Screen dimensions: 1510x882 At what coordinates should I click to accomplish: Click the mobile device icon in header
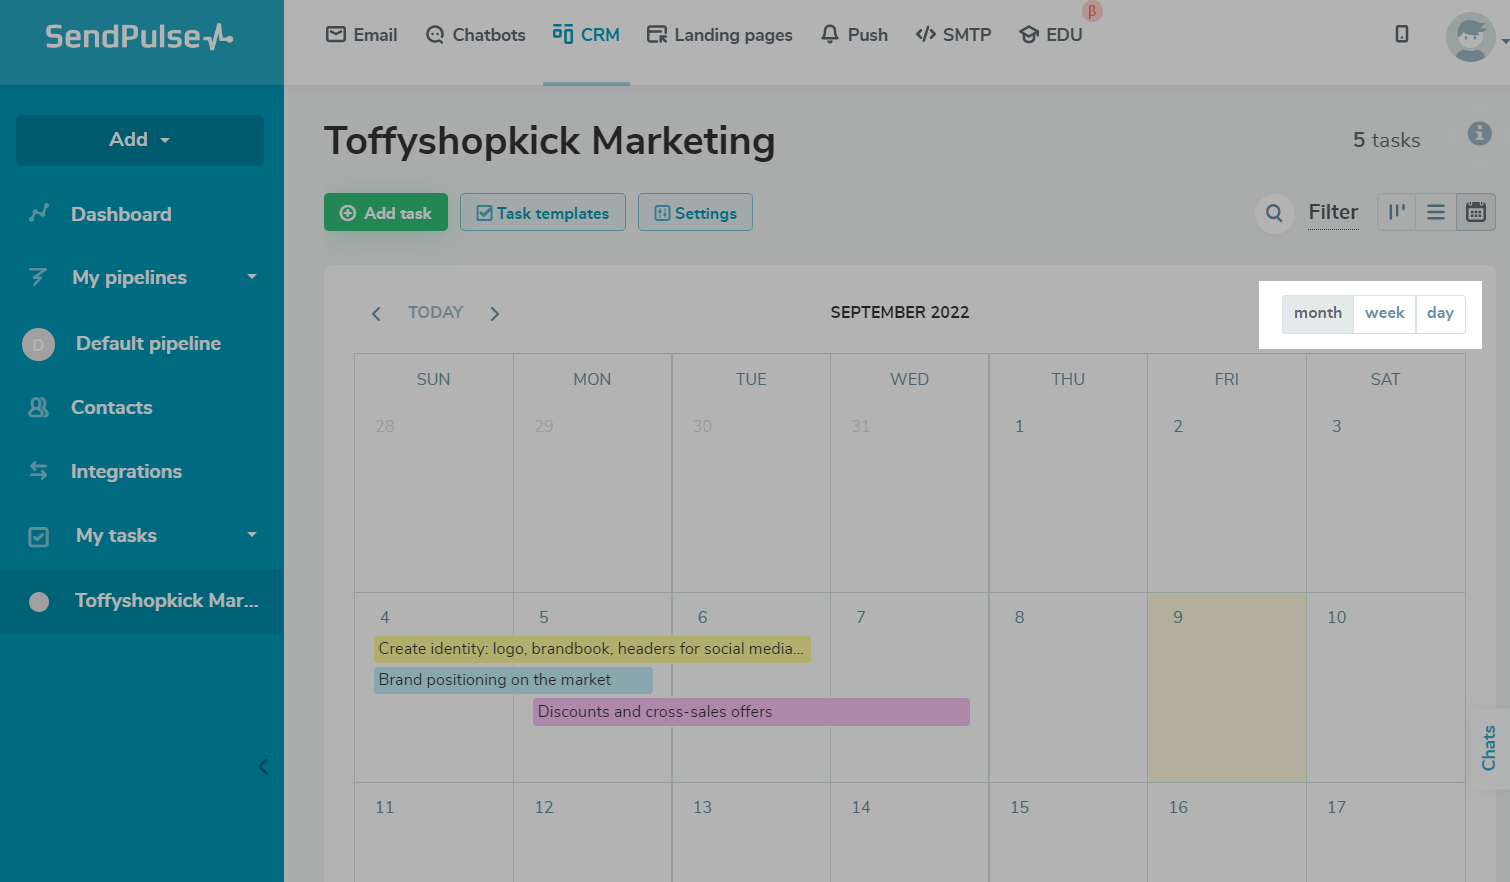tap(1402, 34)
